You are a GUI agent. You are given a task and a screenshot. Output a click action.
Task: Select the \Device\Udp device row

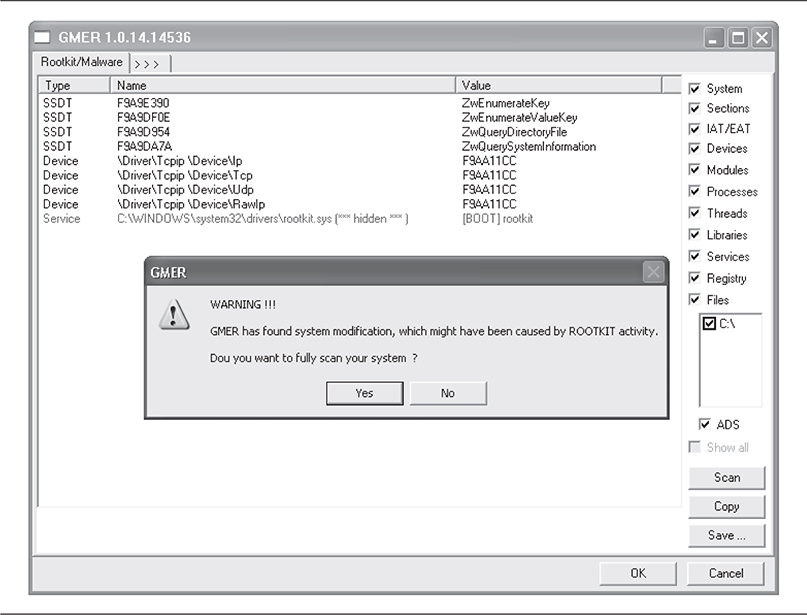pos(359,189)
